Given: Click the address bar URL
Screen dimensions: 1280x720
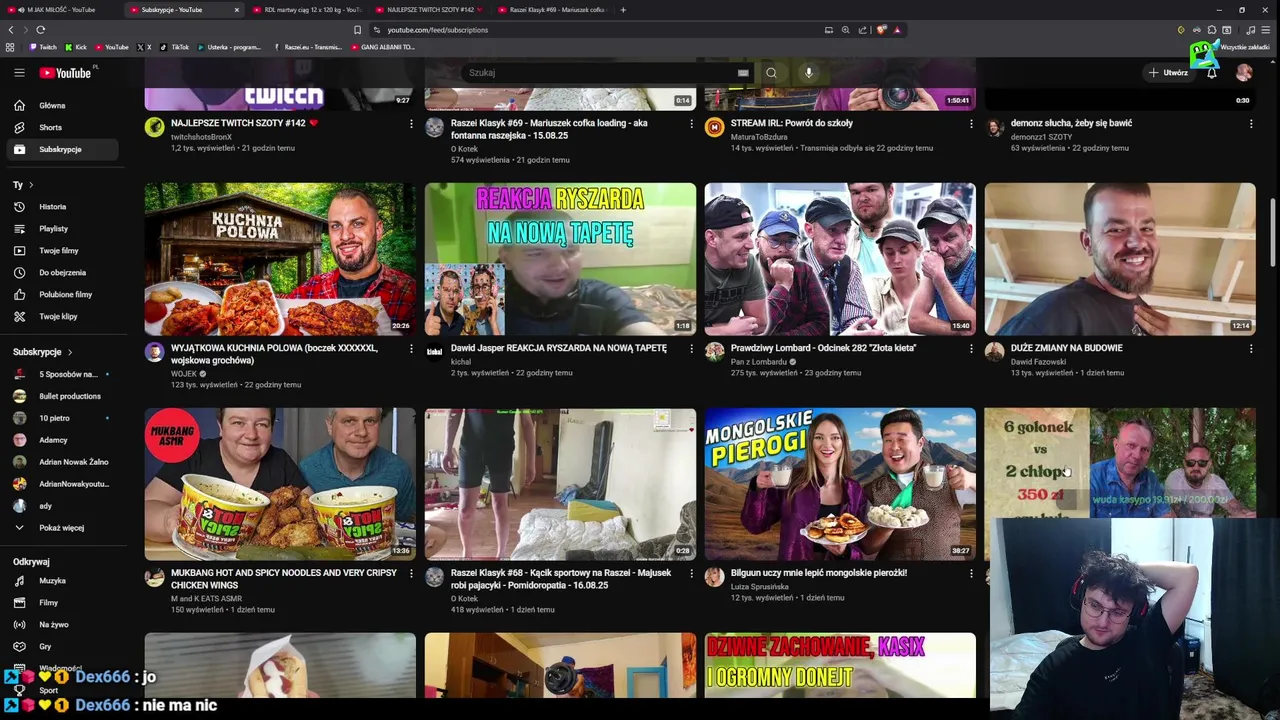Looking at the screenshot, I should [x=438, y=30].
